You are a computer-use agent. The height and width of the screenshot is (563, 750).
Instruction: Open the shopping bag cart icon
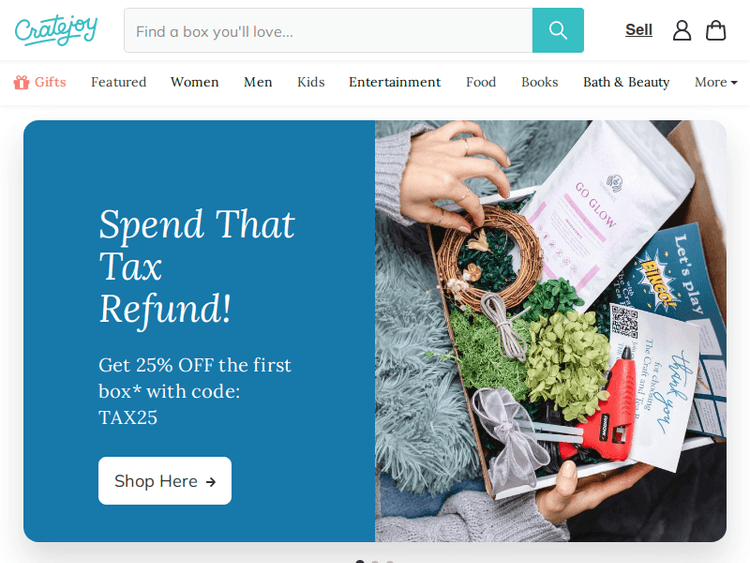point(716,30)
